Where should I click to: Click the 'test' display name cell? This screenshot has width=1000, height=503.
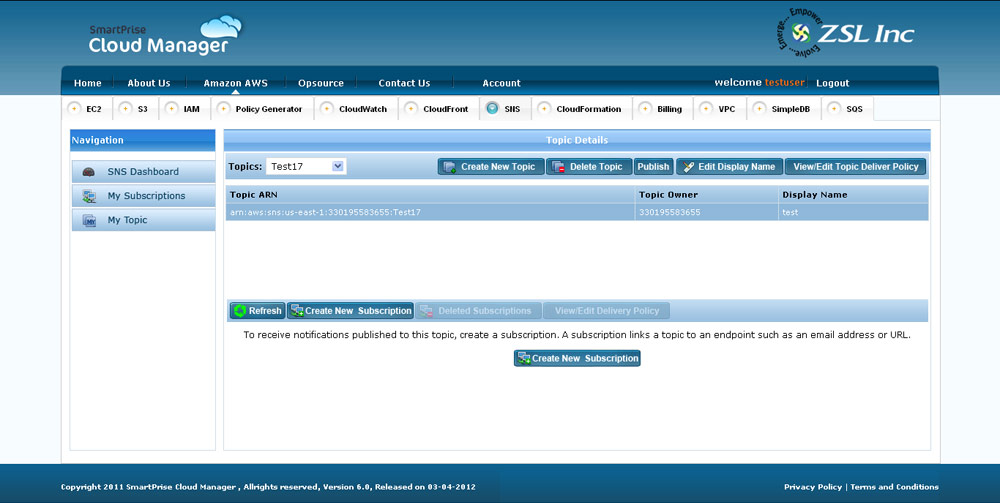coord(853,212)
